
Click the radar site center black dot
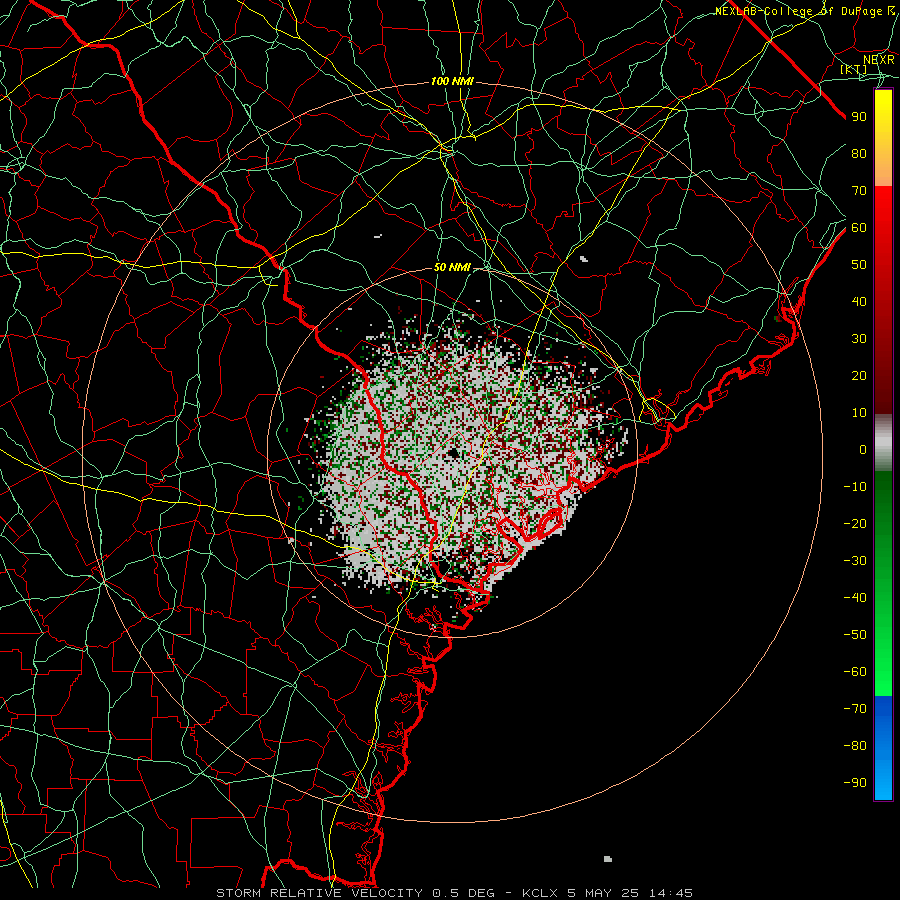tap(454, 453)
